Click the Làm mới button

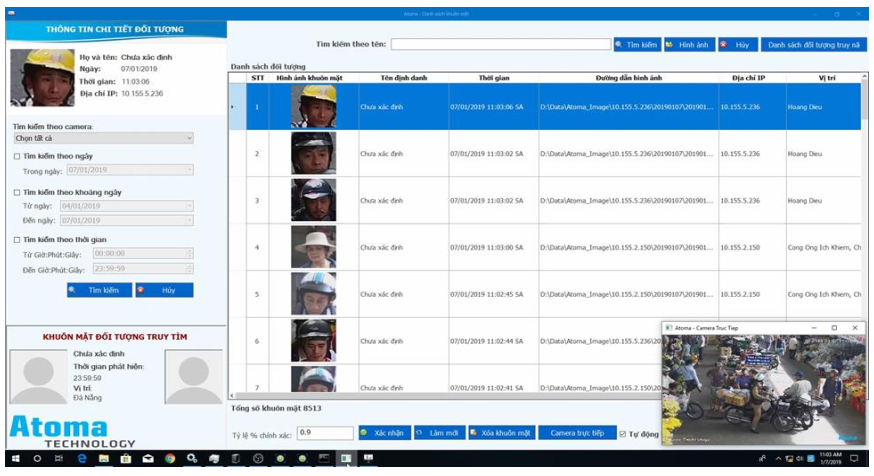439,433
